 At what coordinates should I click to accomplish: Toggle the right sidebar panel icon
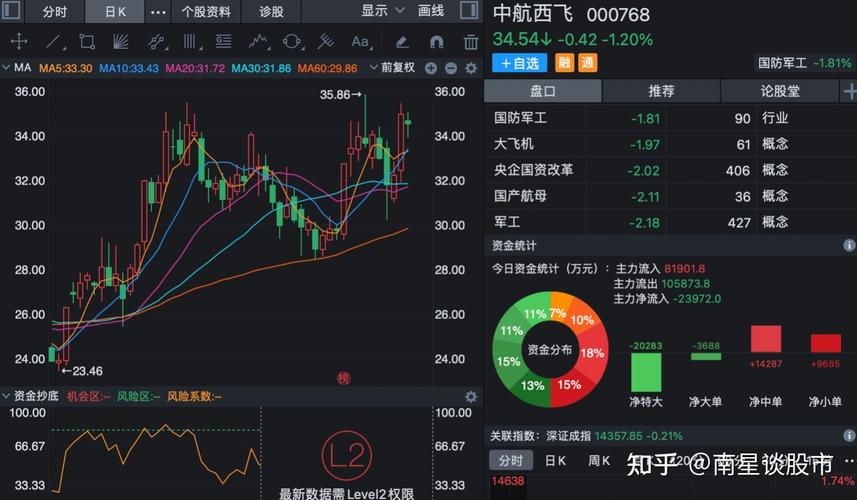[469, 10]
